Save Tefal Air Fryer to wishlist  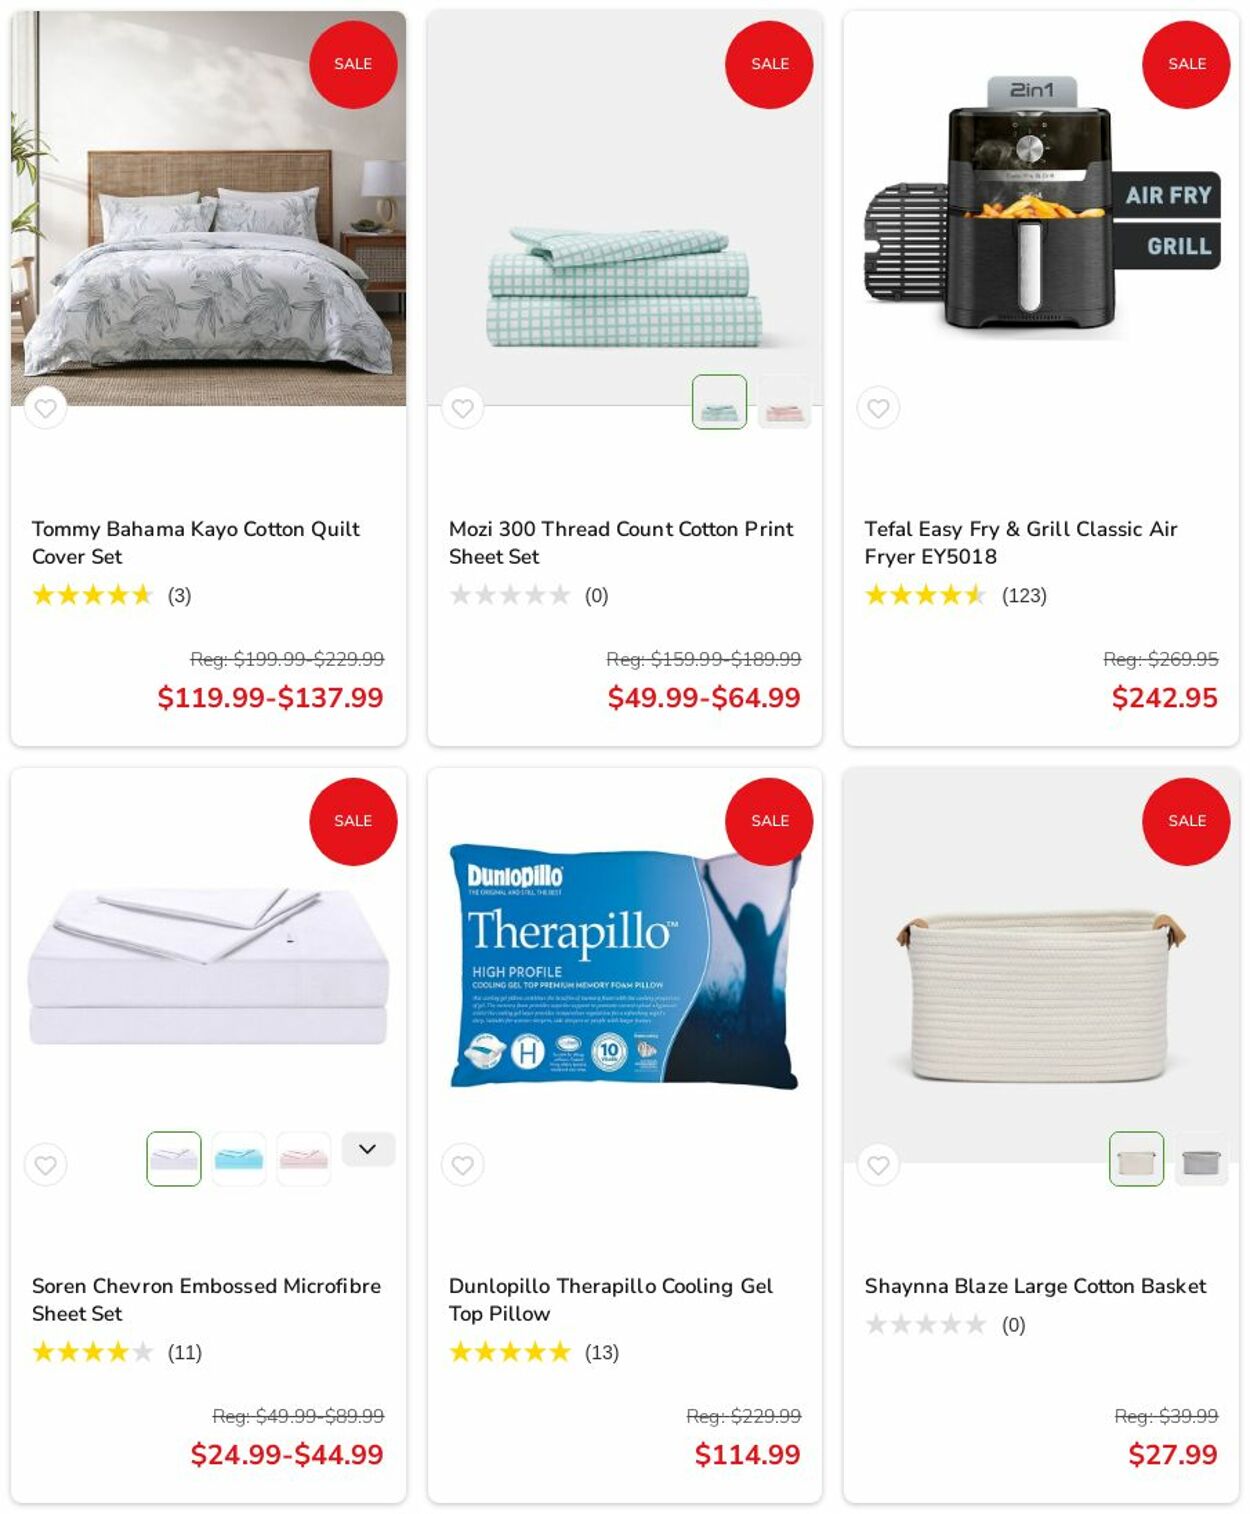point(878,408)
